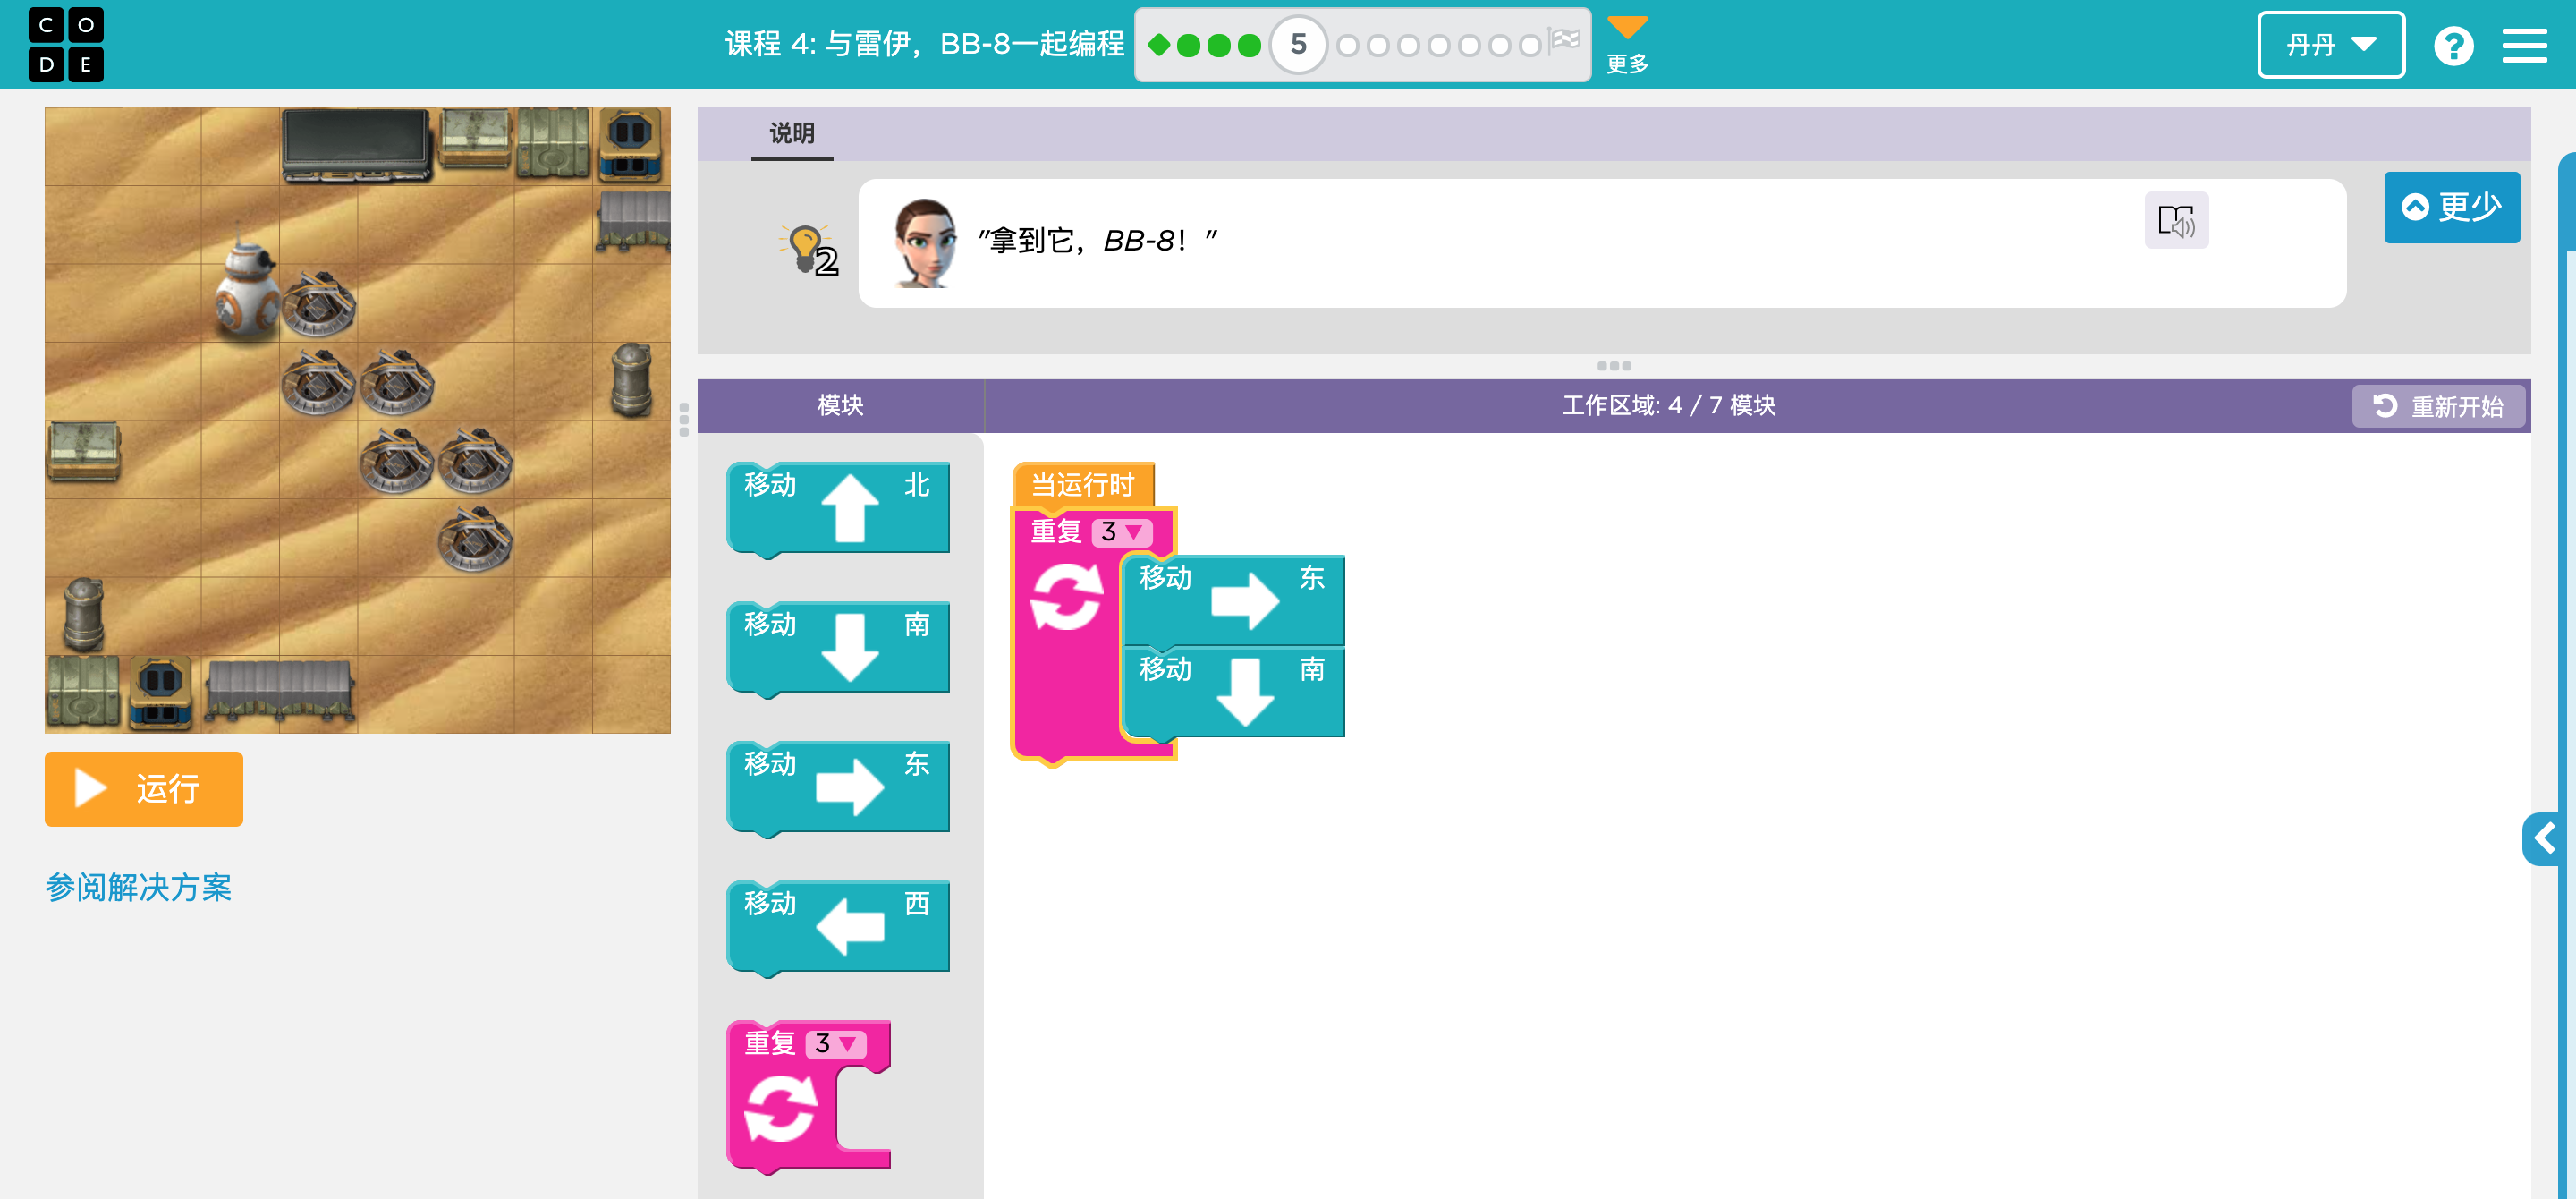The height and width of the screenshot is (1199, 2576).
Task: Select the toolbox 移动 东 block
Action: [x=838, y=788]
